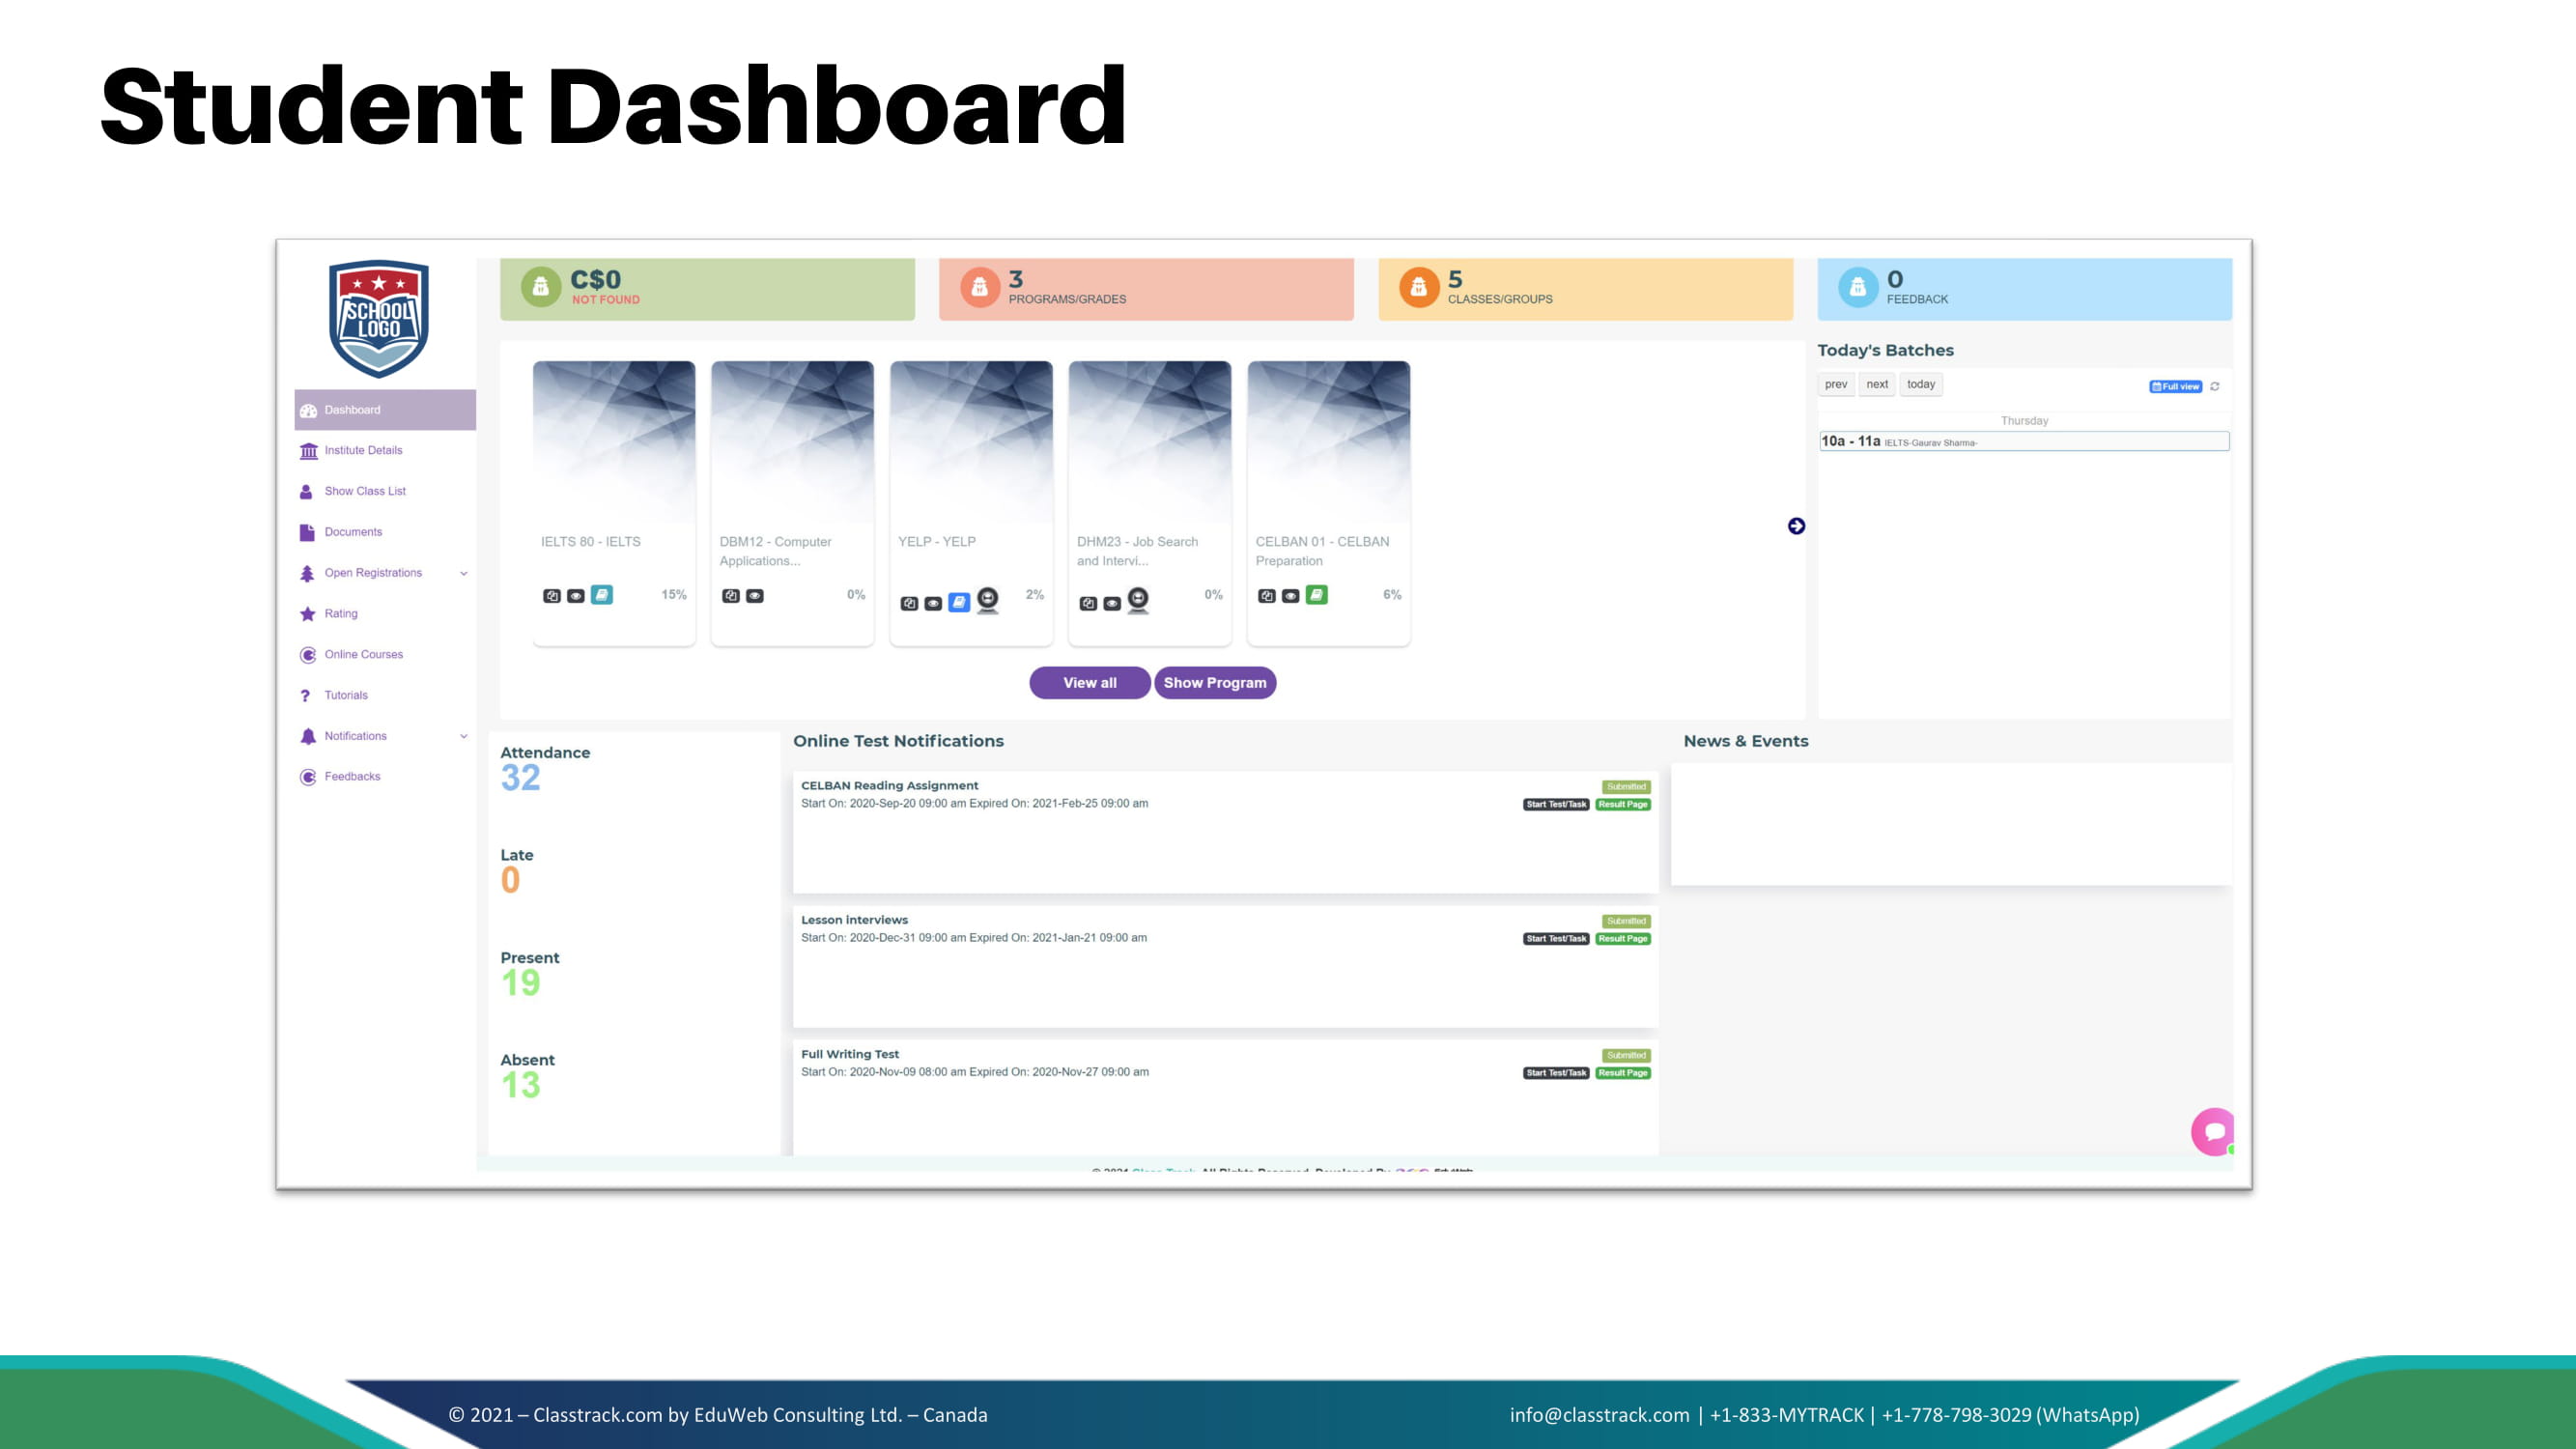
Task: Click the webcam icon on DHM23 card
Action: tap(1137, 599)
